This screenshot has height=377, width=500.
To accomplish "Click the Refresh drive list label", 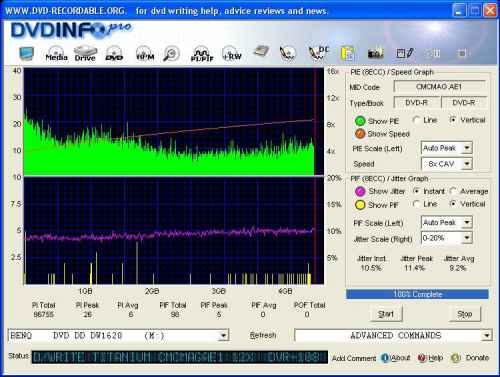I will pyautogui.click(x=263, y=335).
